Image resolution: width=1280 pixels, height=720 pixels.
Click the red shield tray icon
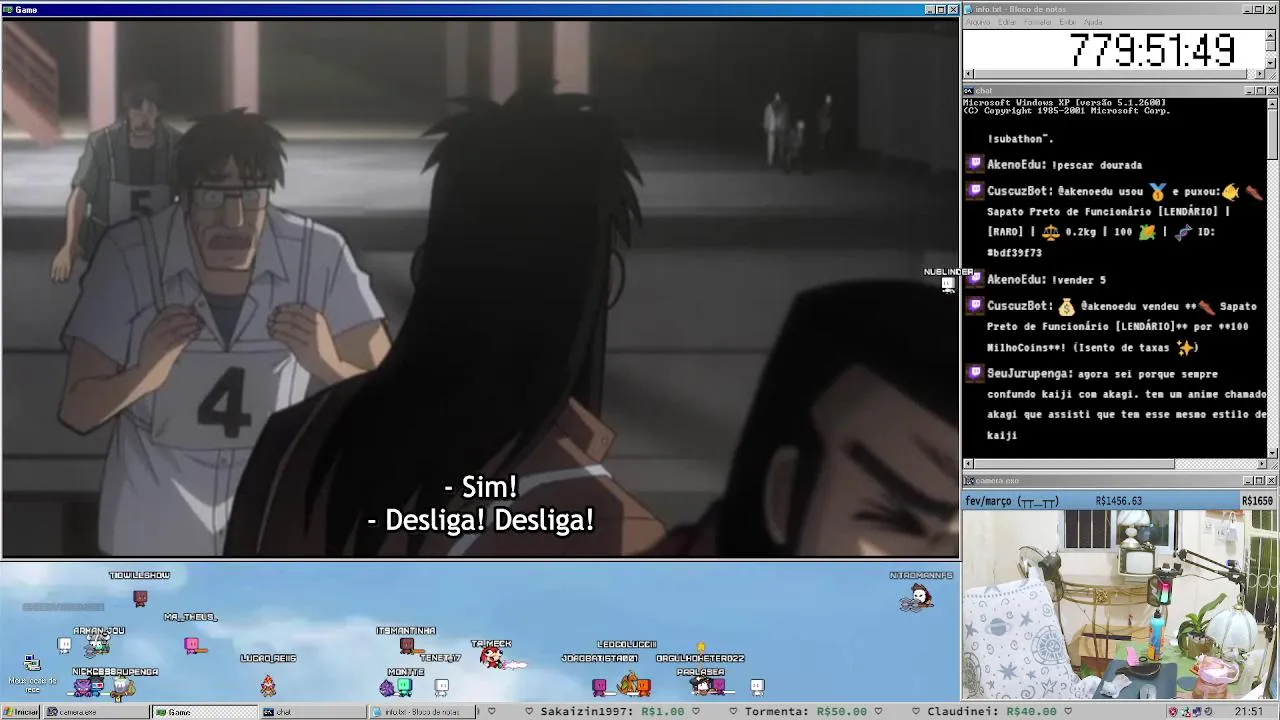click(x=1173, y=712)
